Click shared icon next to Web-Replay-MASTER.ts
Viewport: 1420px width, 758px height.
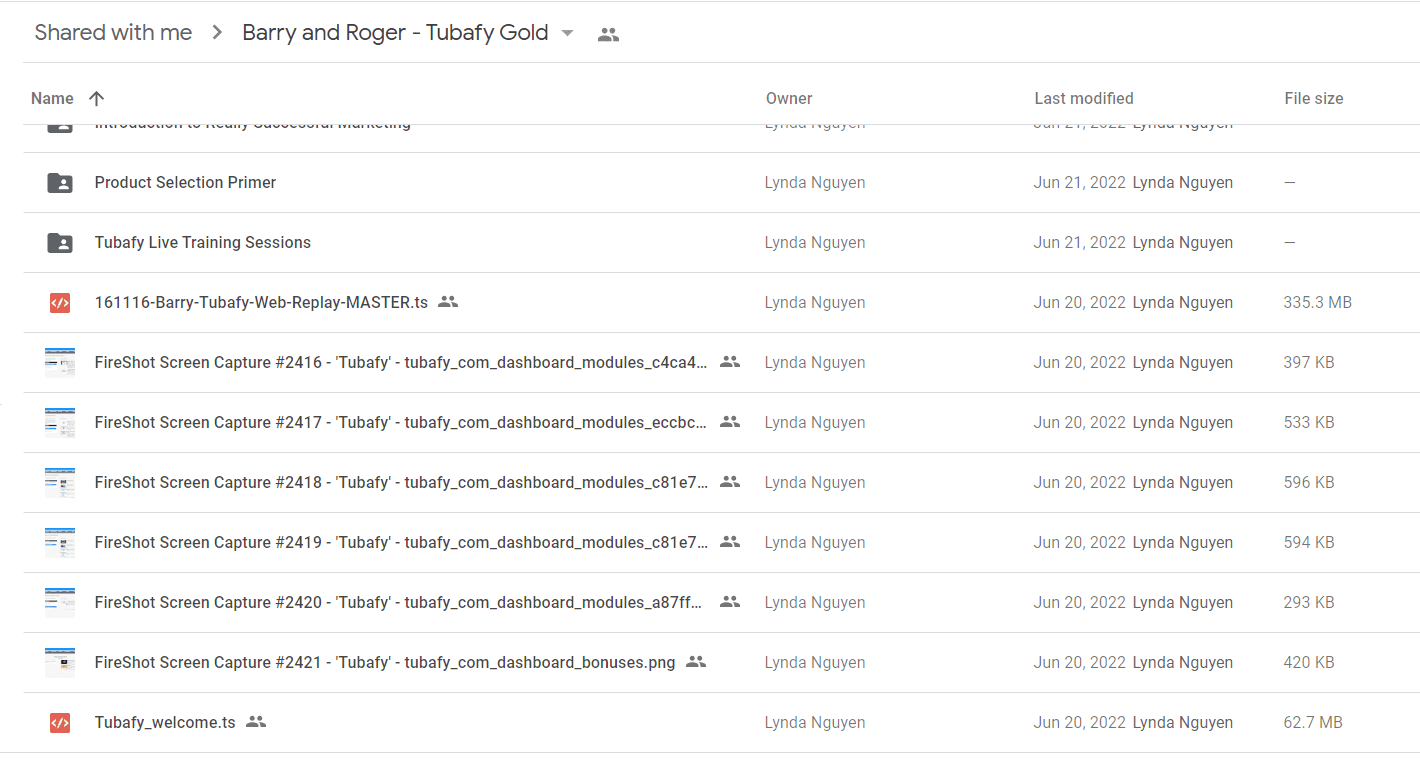pos(448,301)
